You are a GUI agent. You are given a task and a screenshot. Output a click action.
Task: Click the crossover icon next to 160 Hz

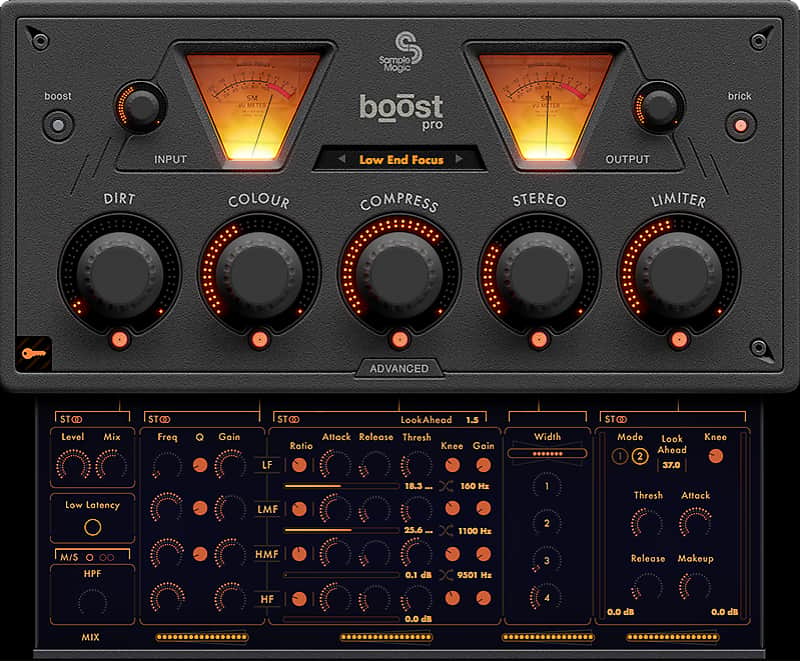(446, 486)
